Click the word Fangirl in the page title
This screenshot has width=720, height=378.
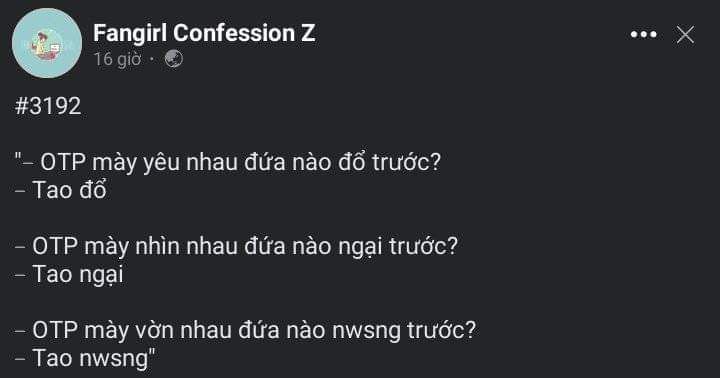pos(130,34)
